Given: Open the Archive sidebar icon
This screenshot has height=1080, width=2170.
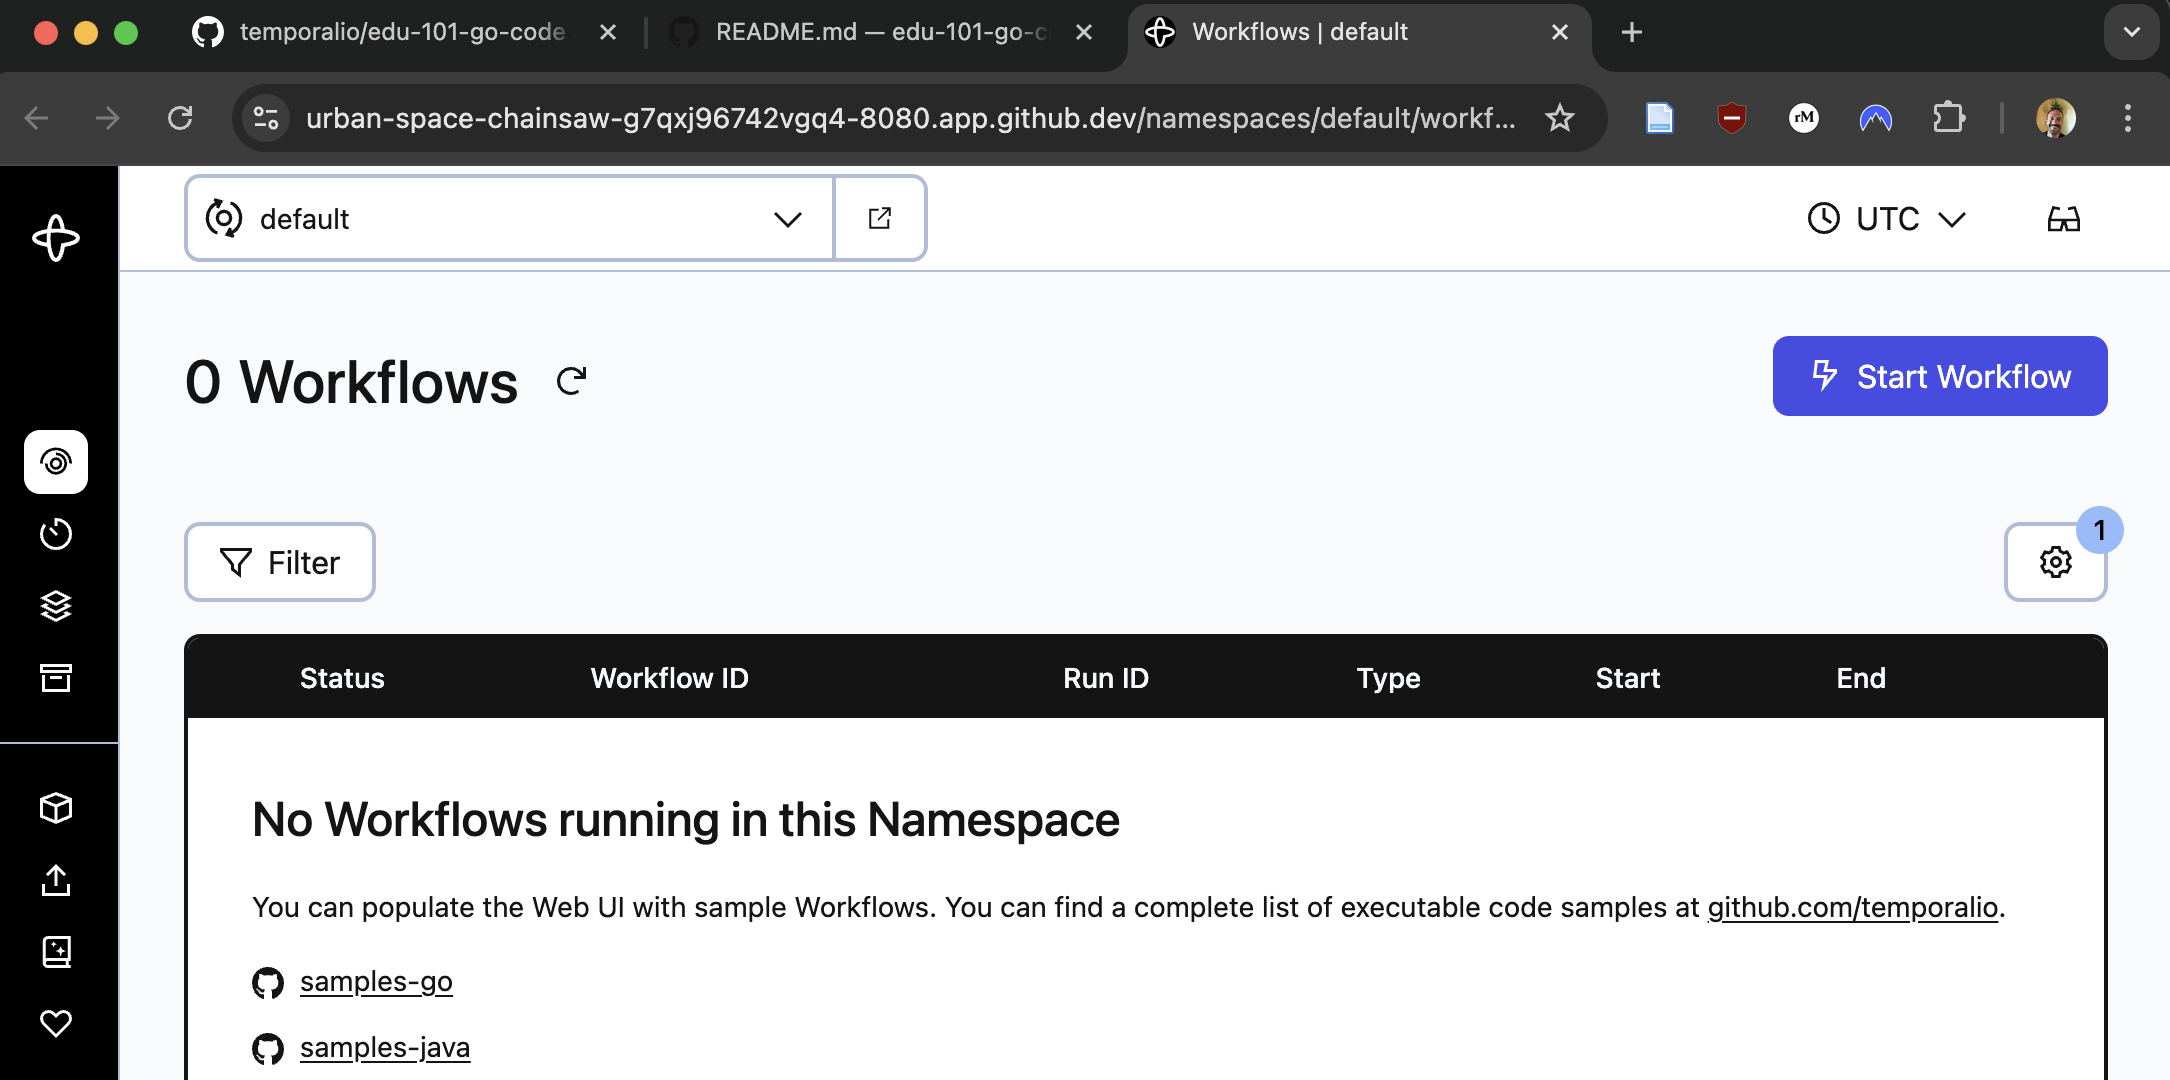Looking at the screenshot, I should (x=56, y=678).
